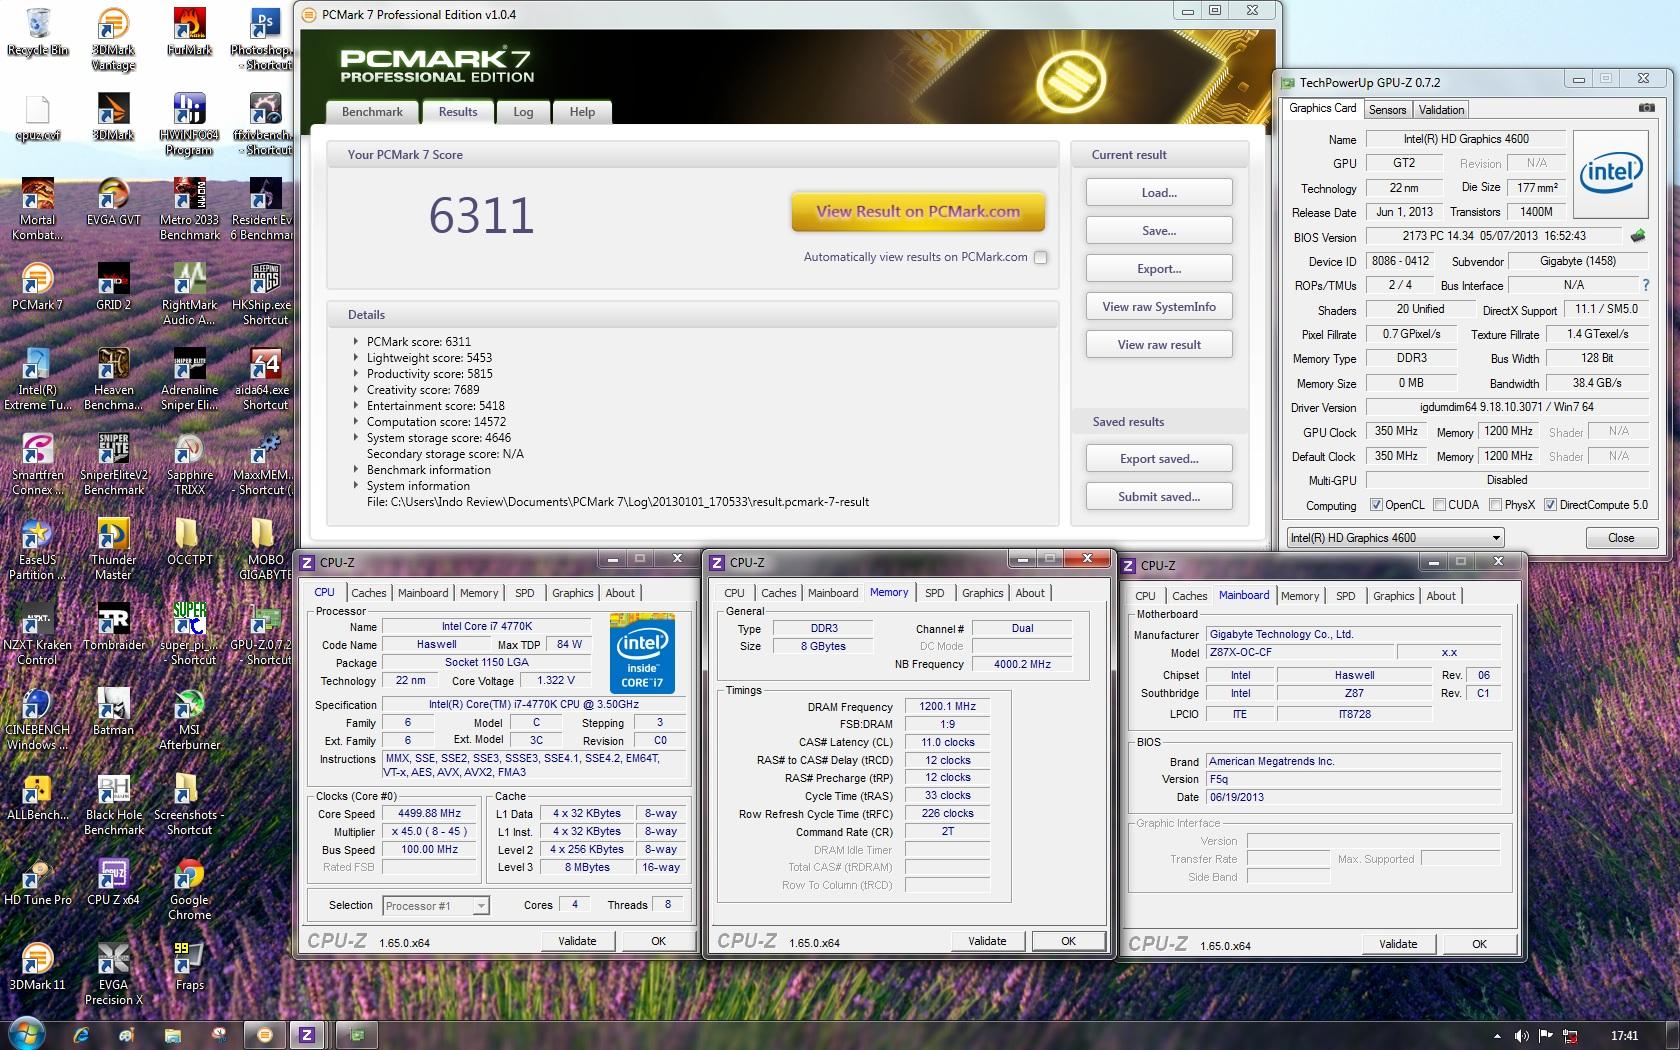This screenshot has height=1050, width=1680.
Task: Open the Tombraider desktop shortcut
Action: [113, 626]
